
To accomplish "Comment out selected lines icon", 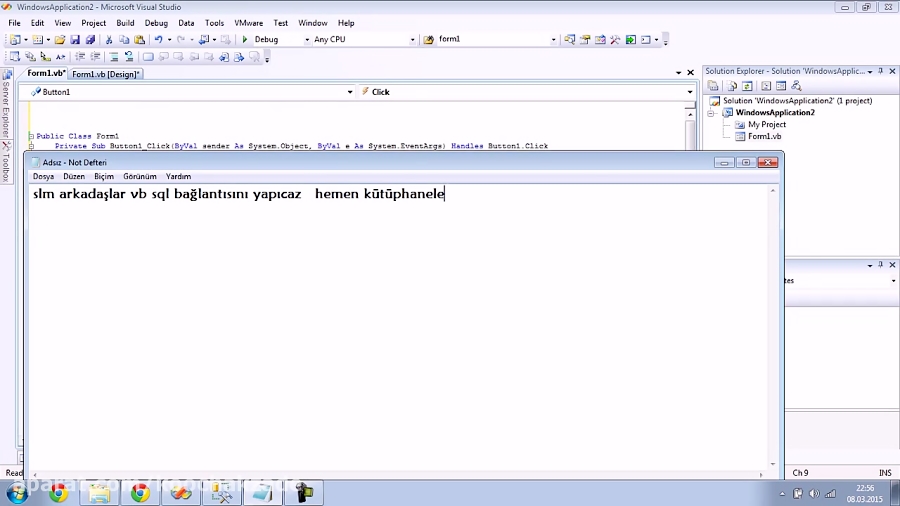I will (114, 56).
